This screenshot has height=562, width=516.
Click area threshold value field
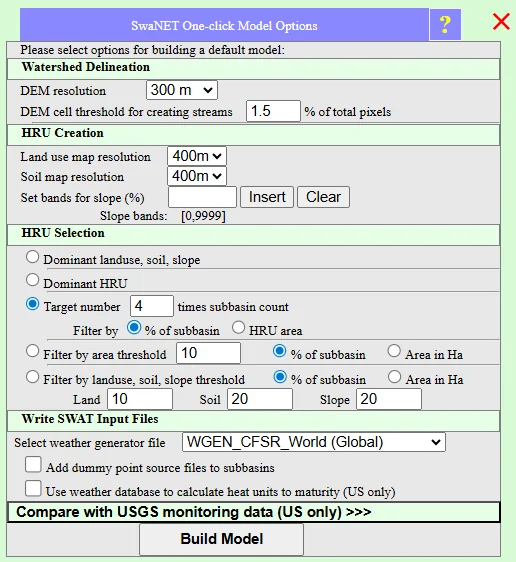[208, 353]
